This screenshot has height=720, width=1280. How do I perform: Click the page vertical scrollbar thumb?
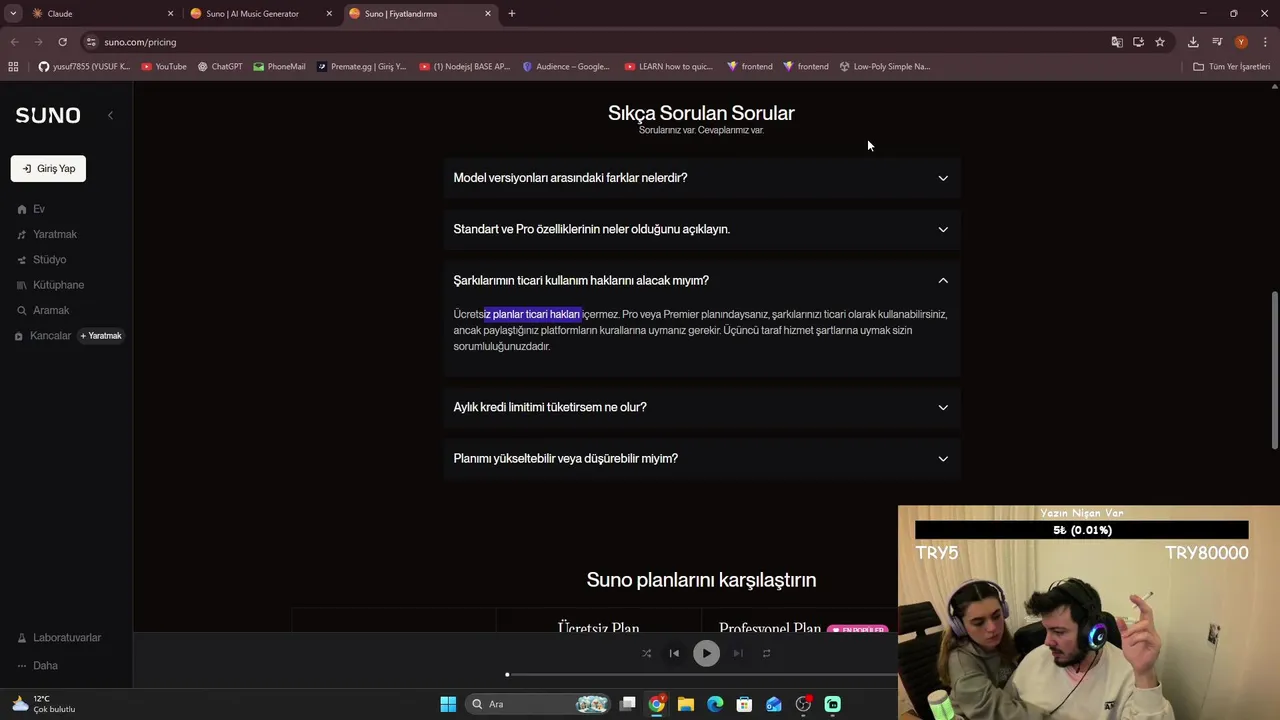pyautogui.click(x=1274, y=370)
